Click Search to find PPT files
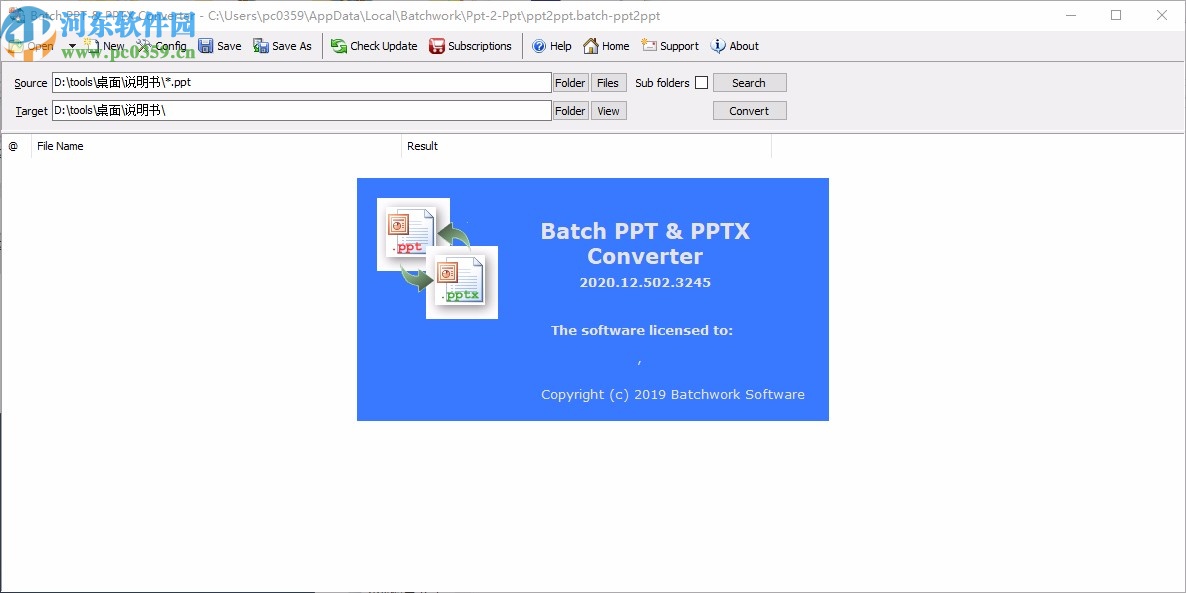Viewport: 1186px width, 593px height. click(x=749, y=82)
